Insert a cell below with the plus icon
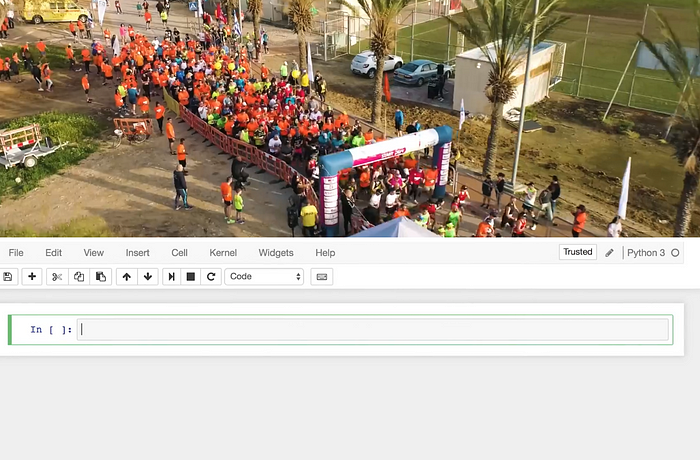 point(32,276)
